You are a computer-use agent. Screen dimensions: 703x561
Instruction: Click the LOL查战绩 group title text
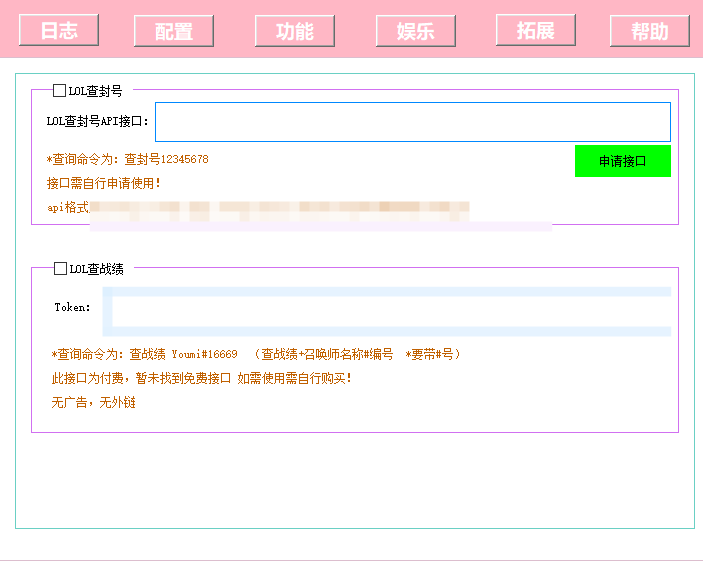coord(96,269)
